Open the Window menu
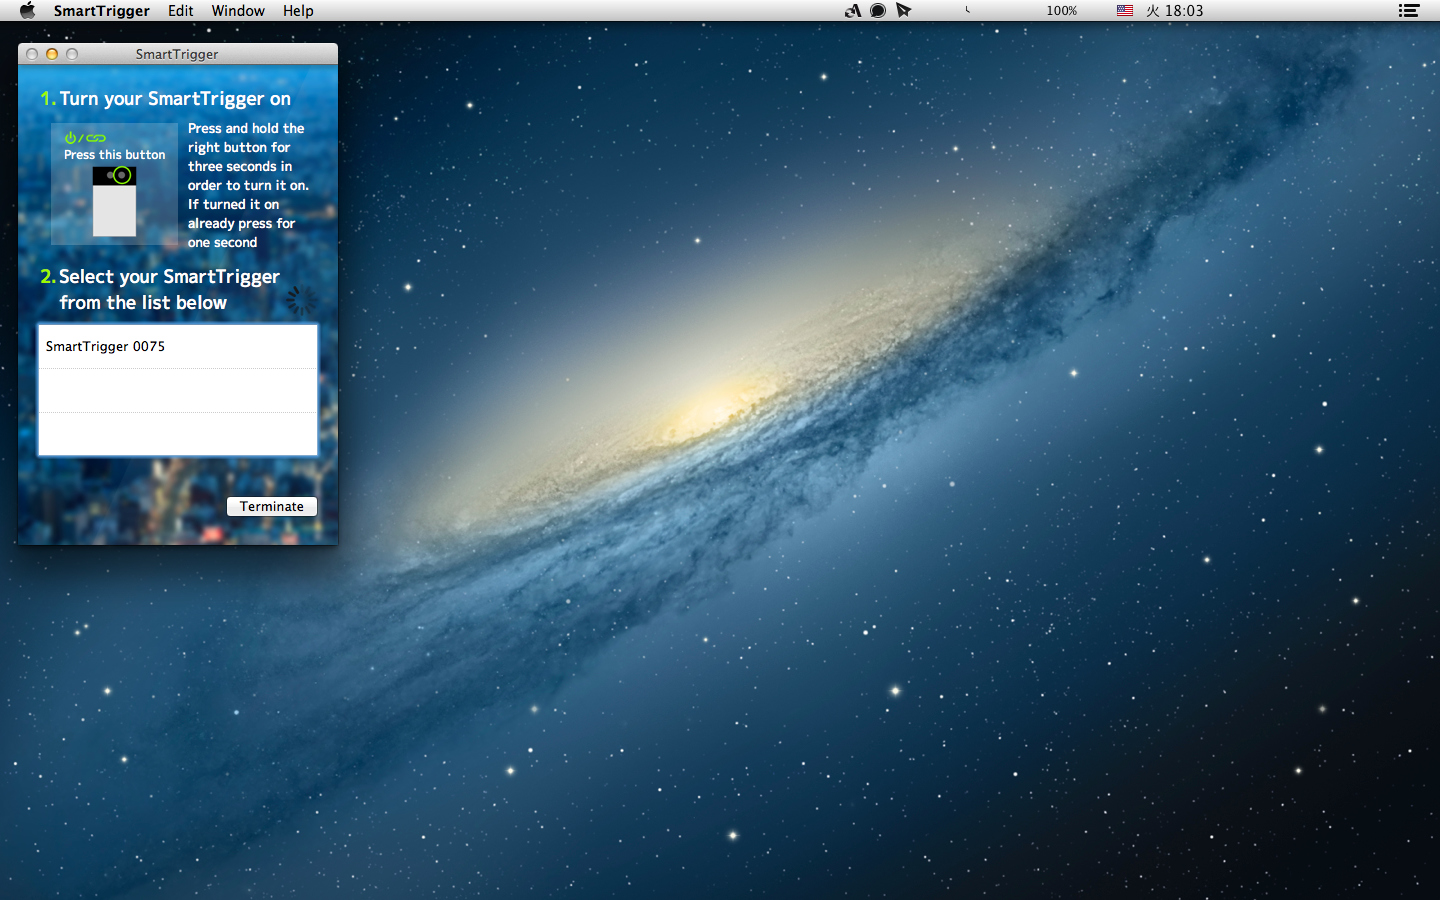Screen dimensions: 1440x900 click(238, 11)
